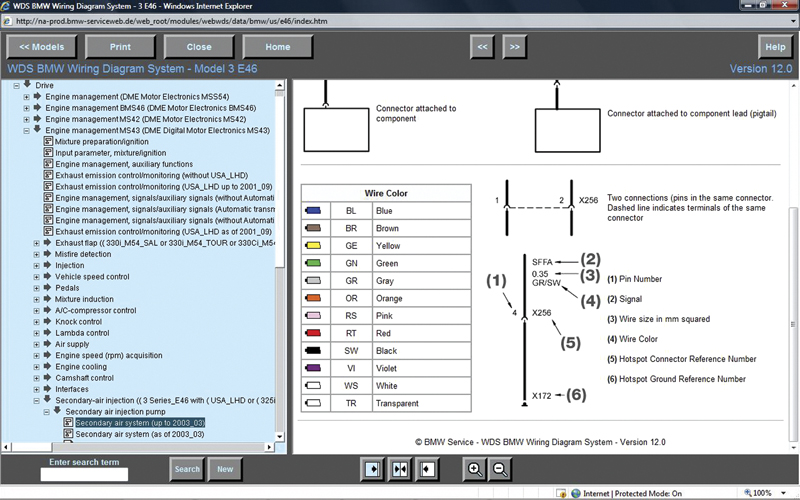Expand the Vehicle speed control node
The width and height of the screenshot is (800, 500).
coord(37,277)
